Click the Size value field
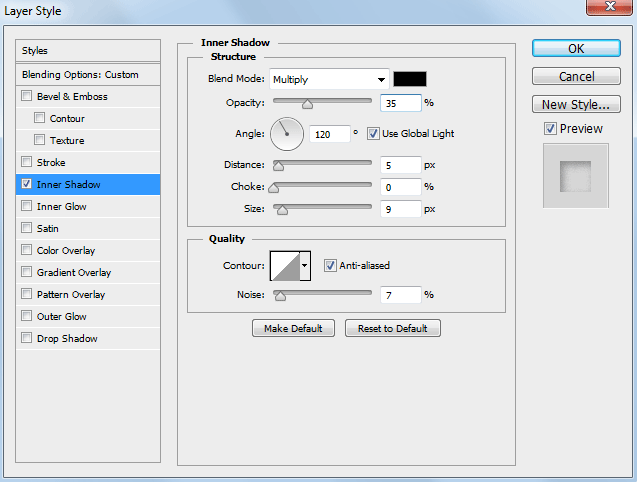Viewport: 637px width, 482px height. pyautogui.click(x=401, y=209)
